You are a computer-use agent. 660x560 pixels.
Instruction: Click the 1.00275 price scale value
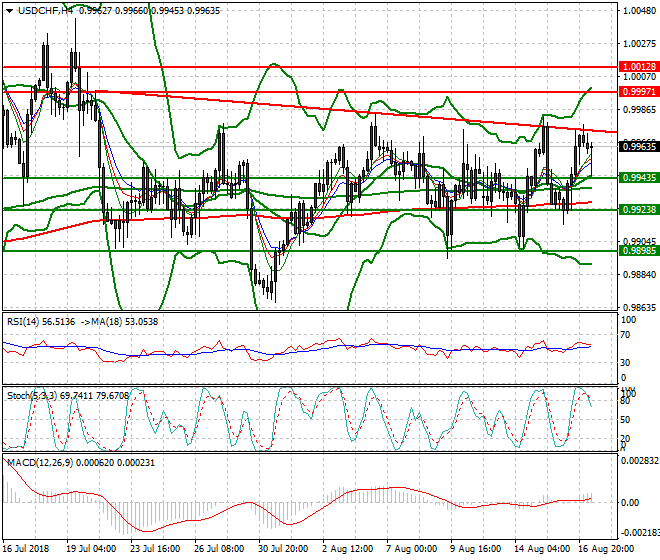639,44
